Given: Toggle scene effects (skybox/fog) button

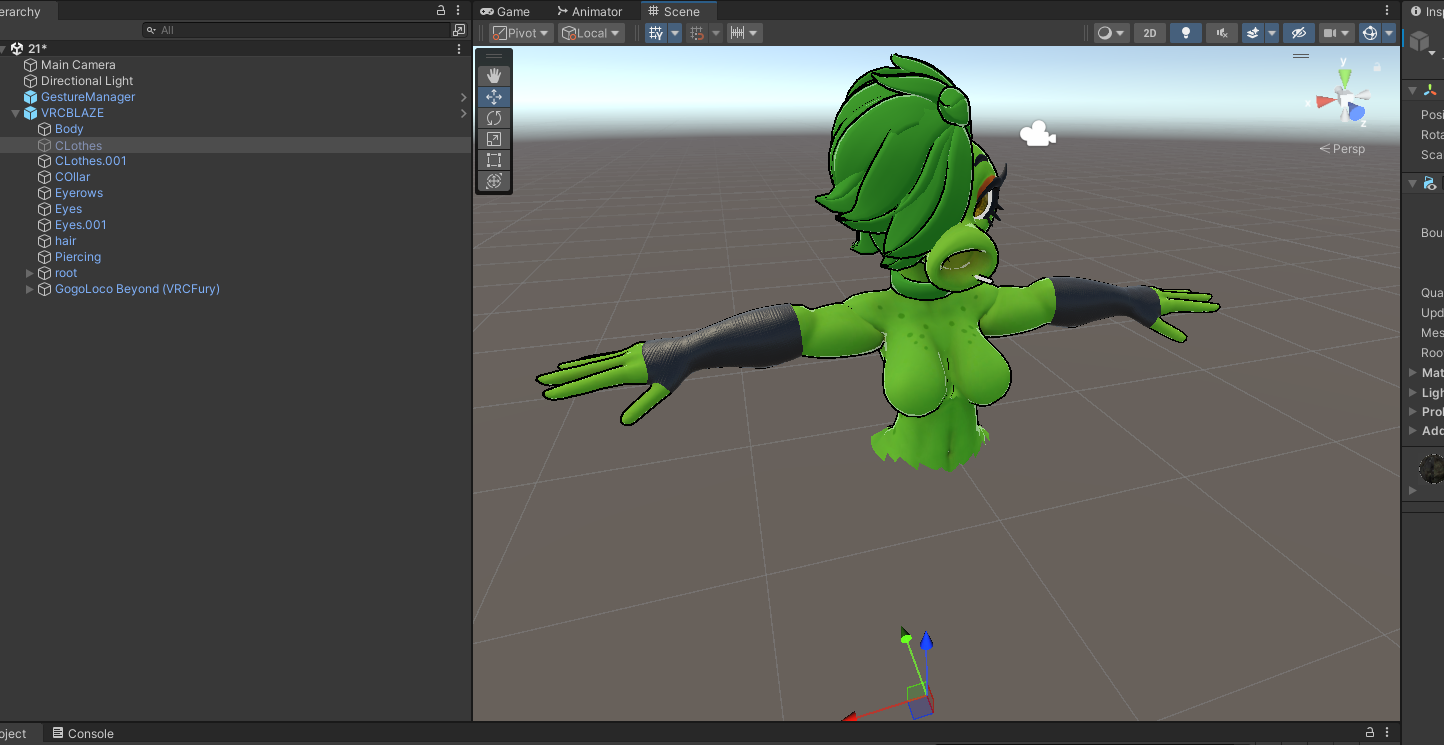Looking at the screenshot, I should click(1253, 33).
